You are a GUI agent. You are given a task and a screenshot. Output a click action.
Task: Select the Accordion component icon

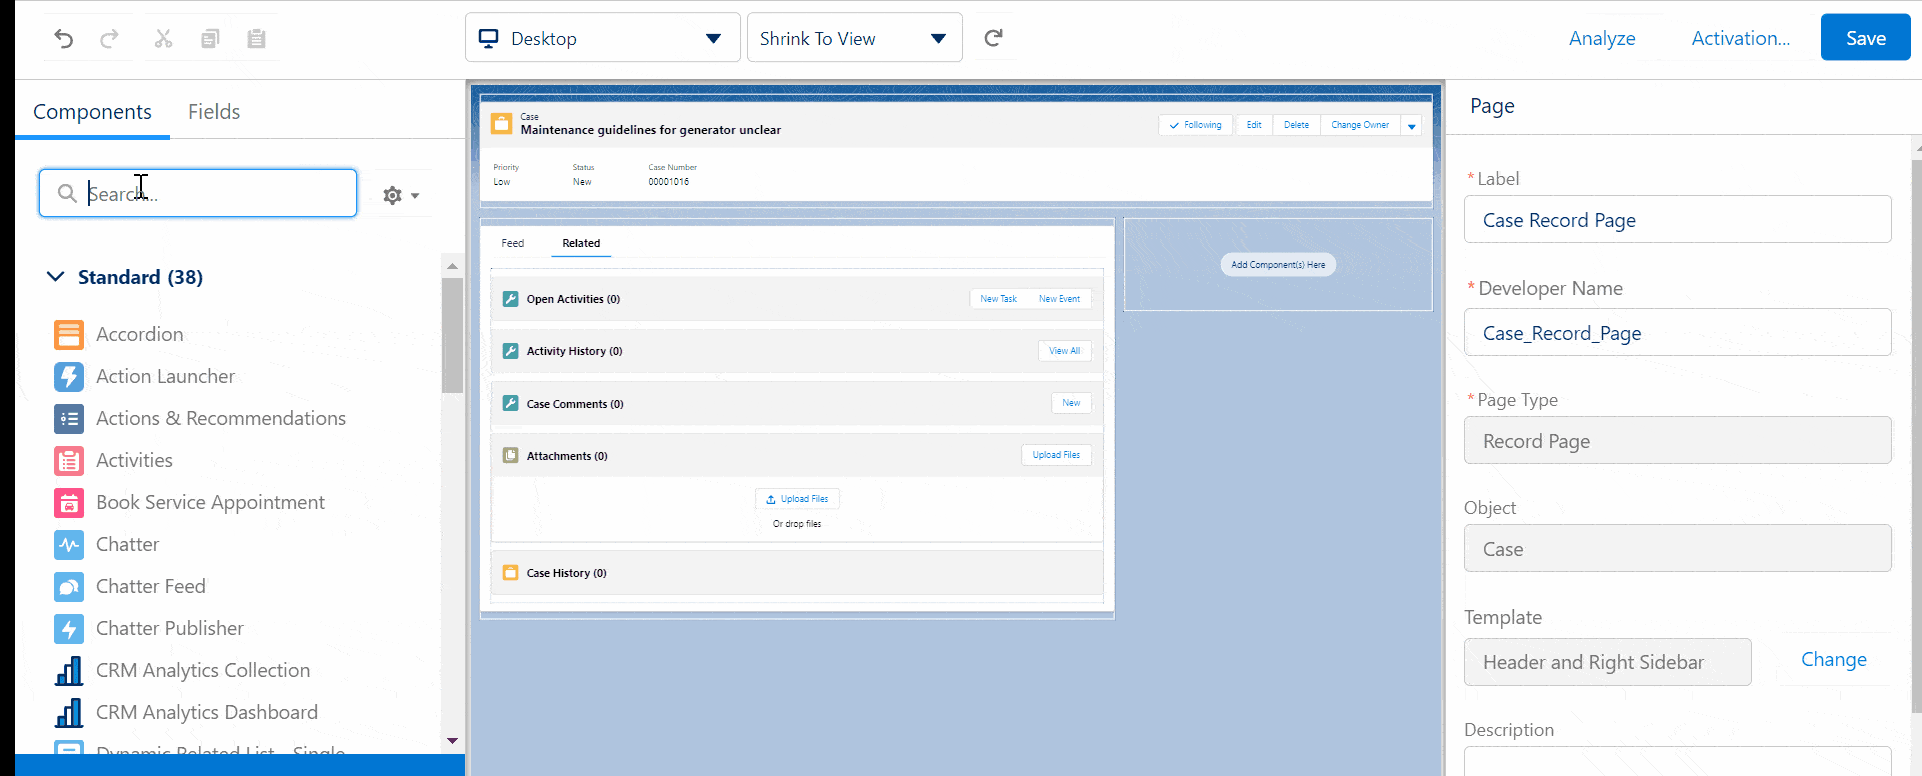[x=69, y=334]
